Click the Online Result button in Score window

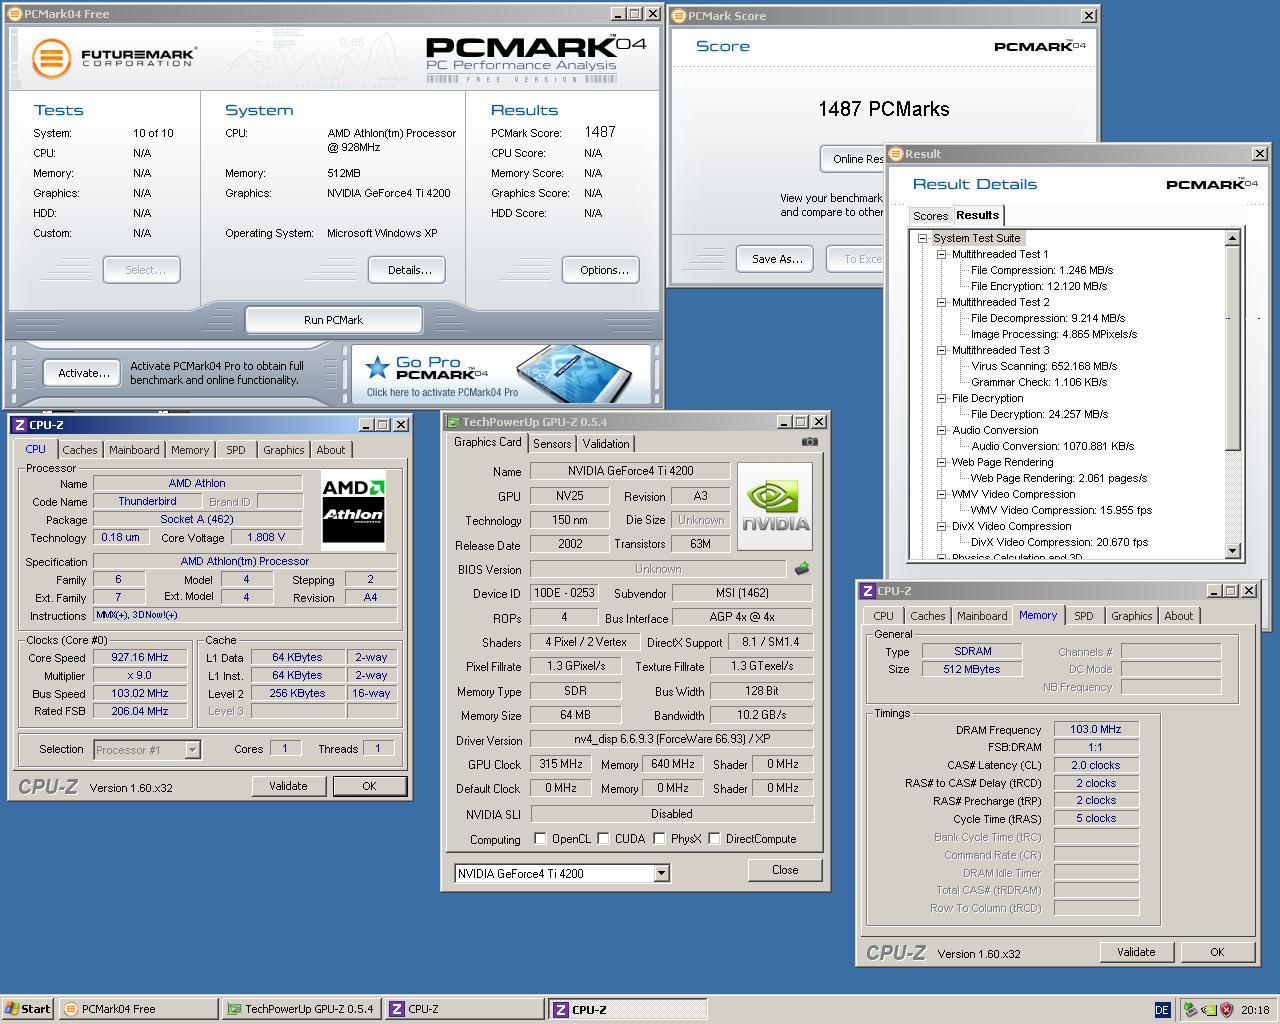(x=853, y=159)
